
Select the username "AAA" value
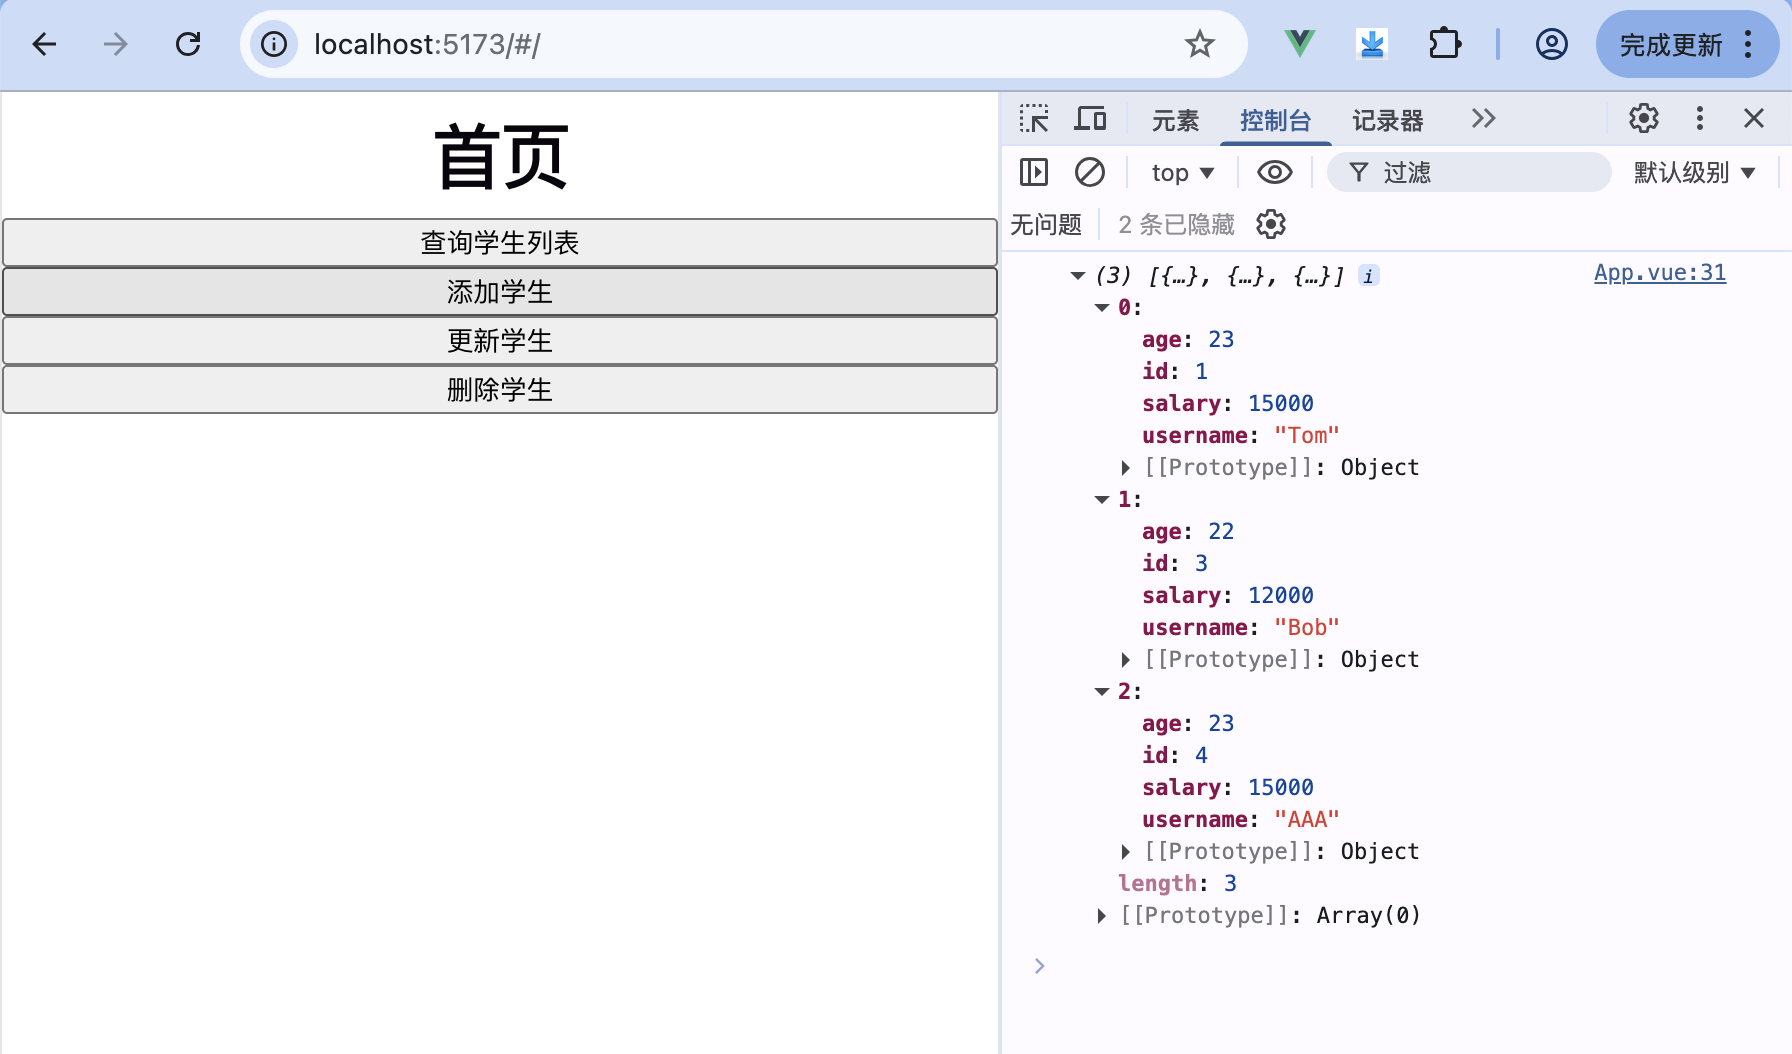point(1306,820)
